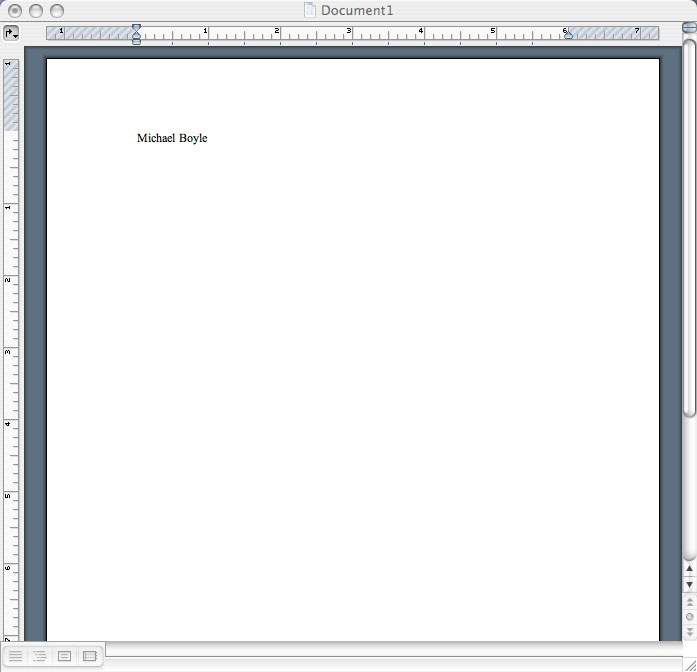Screen dimensions: 697x672
Task: Minimize the Document1 window
Action: tap(36, 11)
